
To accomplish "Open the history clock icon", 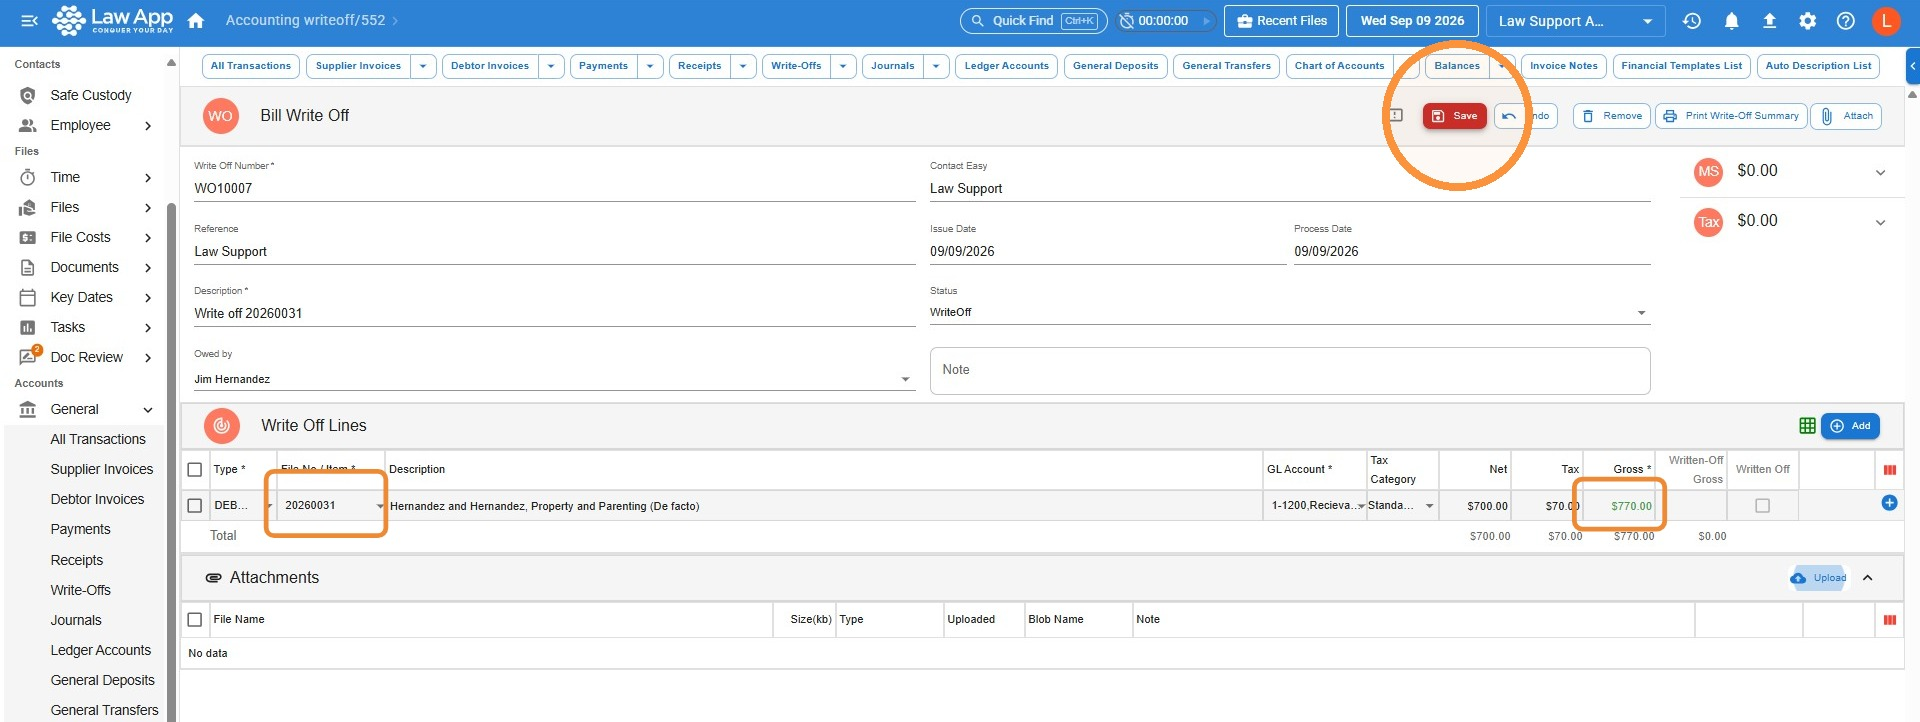I will (1692, 21).
